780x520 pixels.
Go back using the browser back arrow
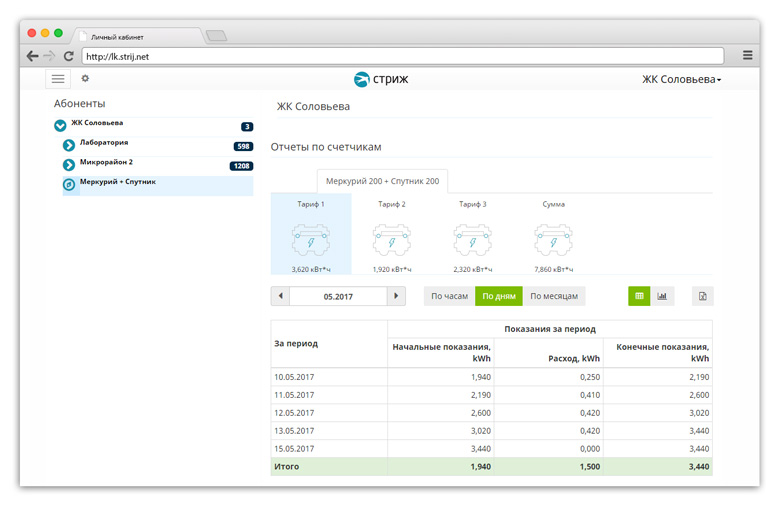pos(32,56)
